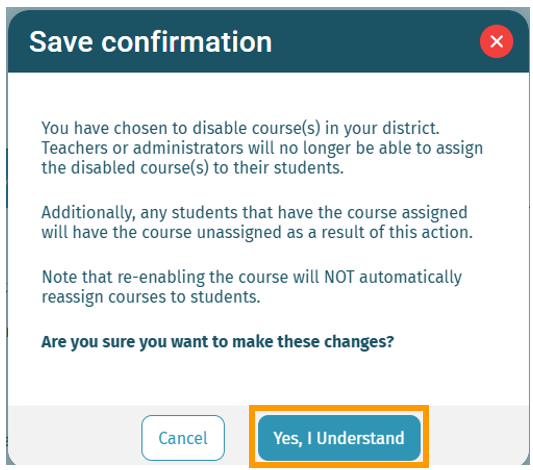Close the Save confirmation dialog with red X
Image resolution: width=533 pixels, height=470 pixels.
496,41
